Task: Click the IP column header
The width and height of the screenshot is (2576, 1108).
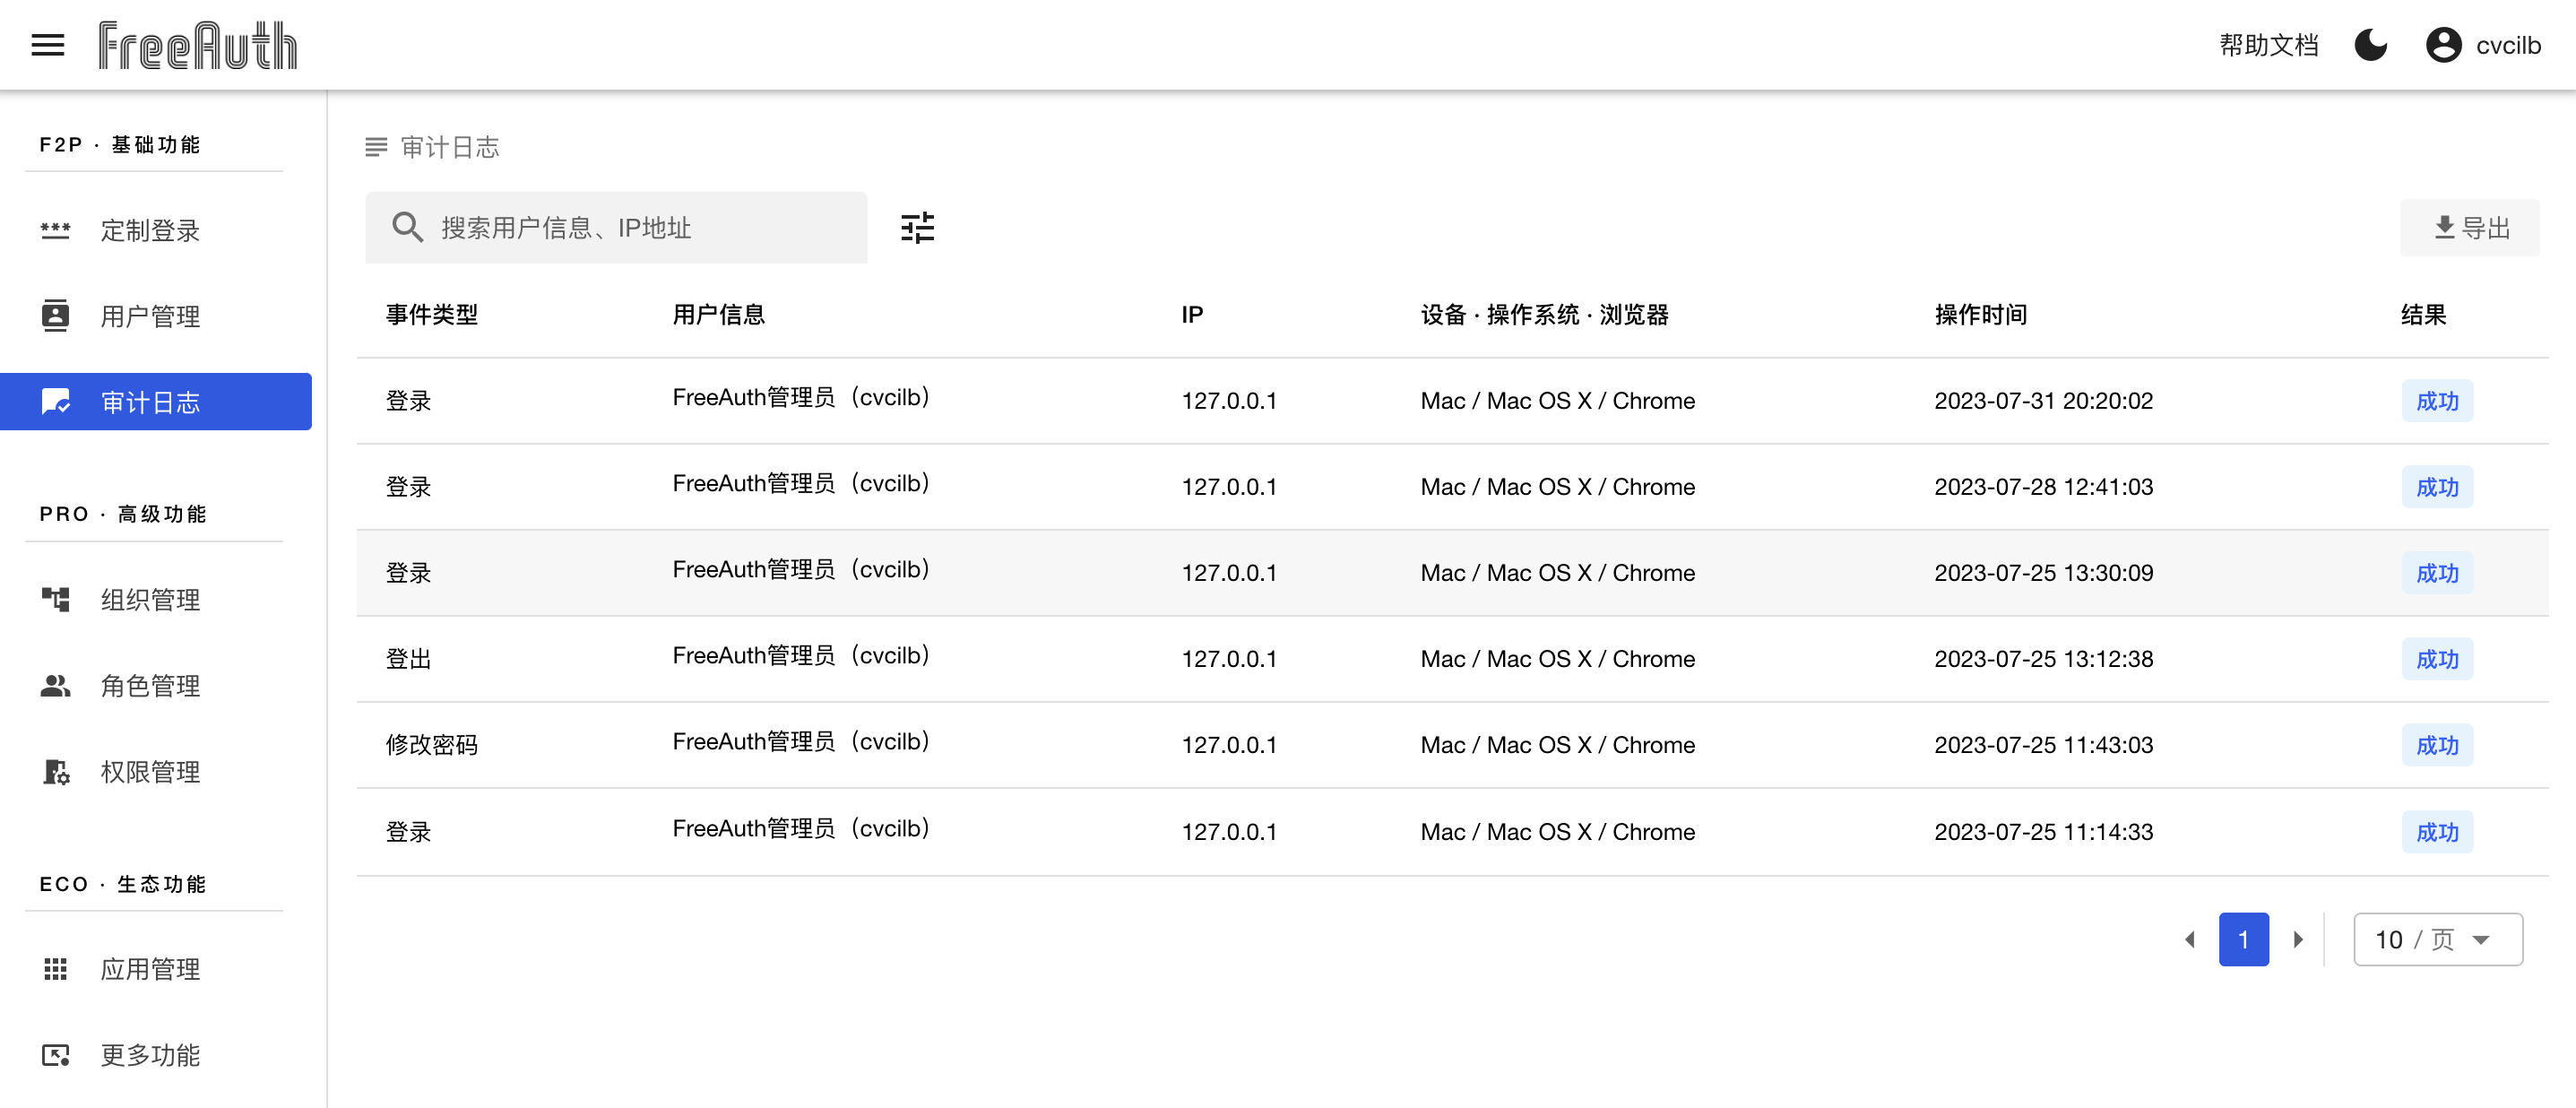Action: pyautogui.click(x=1192, y=314)
